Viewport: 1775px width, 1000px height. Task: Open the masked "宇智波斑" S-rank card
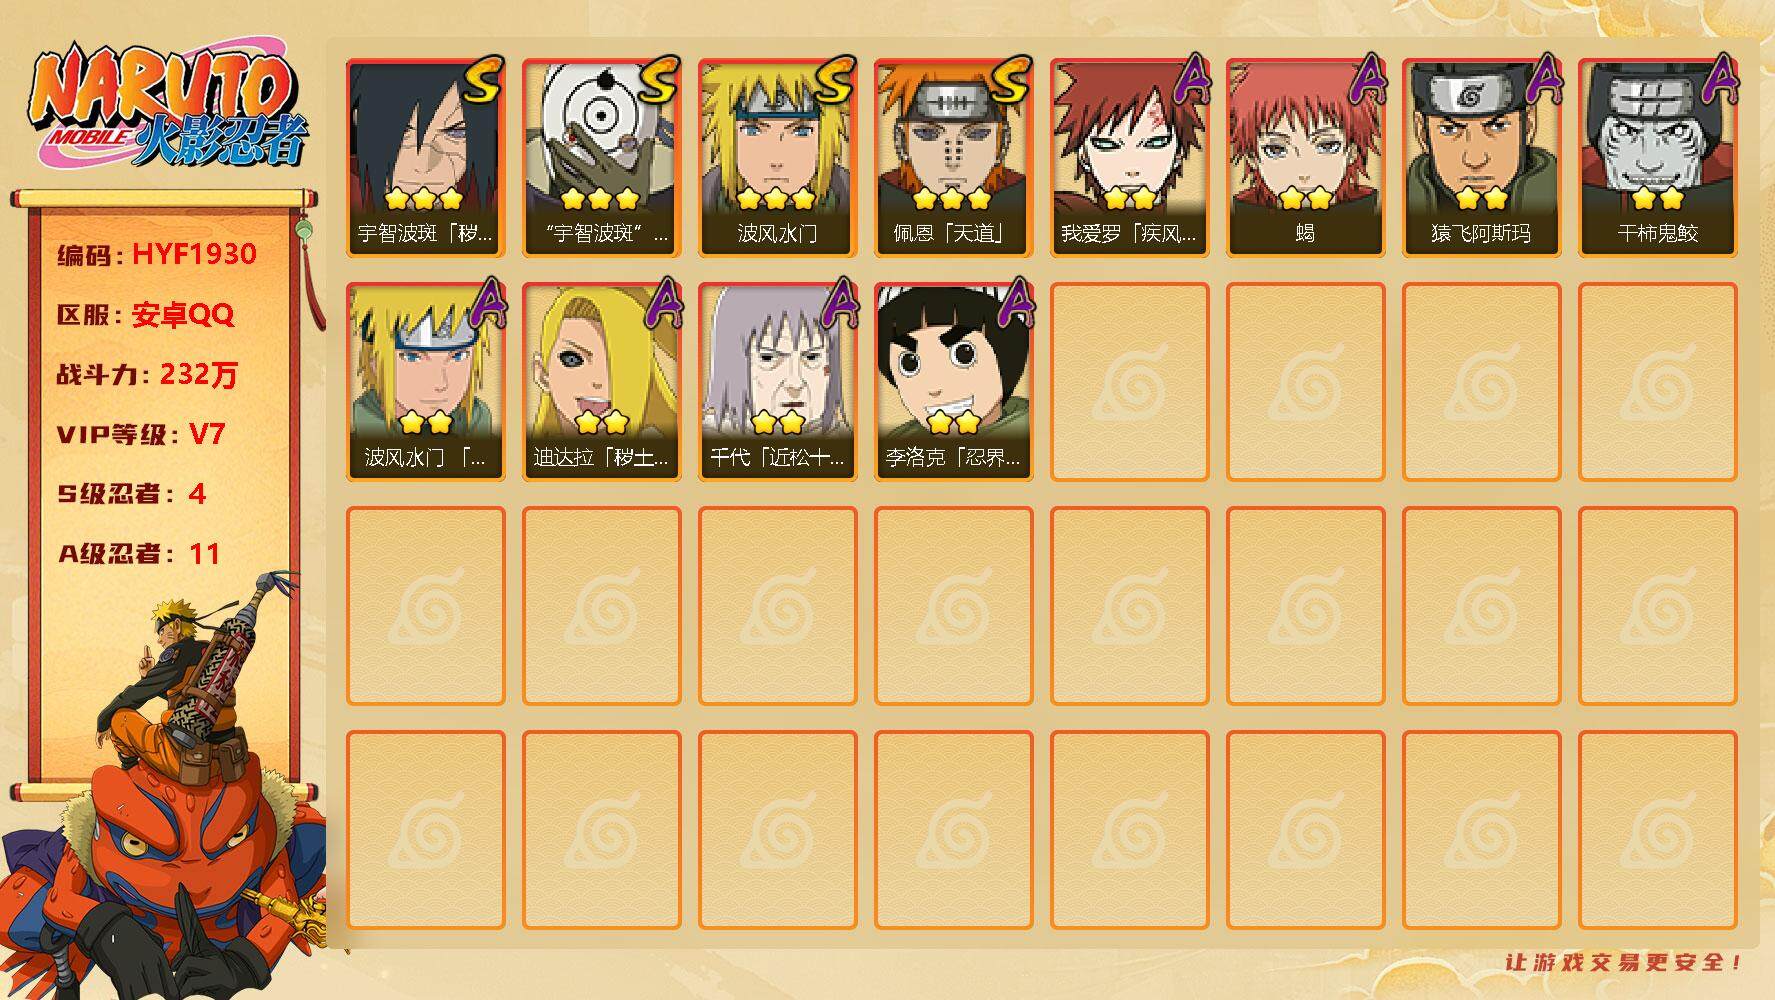pos(602,157)
